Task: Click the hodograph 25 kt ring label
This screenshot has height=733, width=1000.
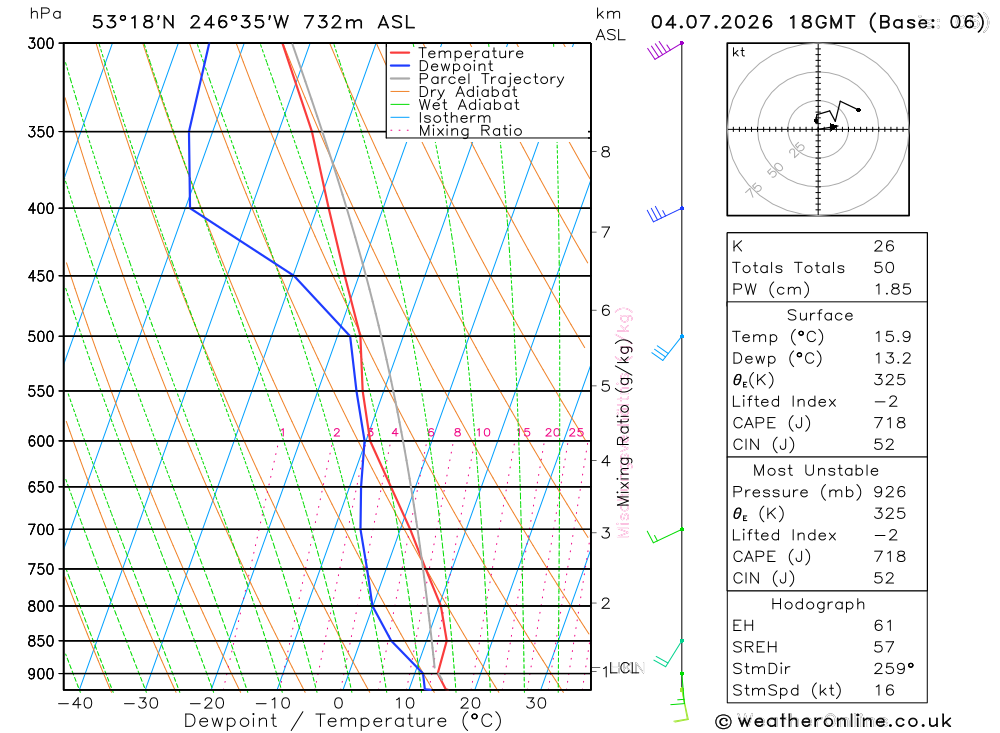Action: coord(797,150)
